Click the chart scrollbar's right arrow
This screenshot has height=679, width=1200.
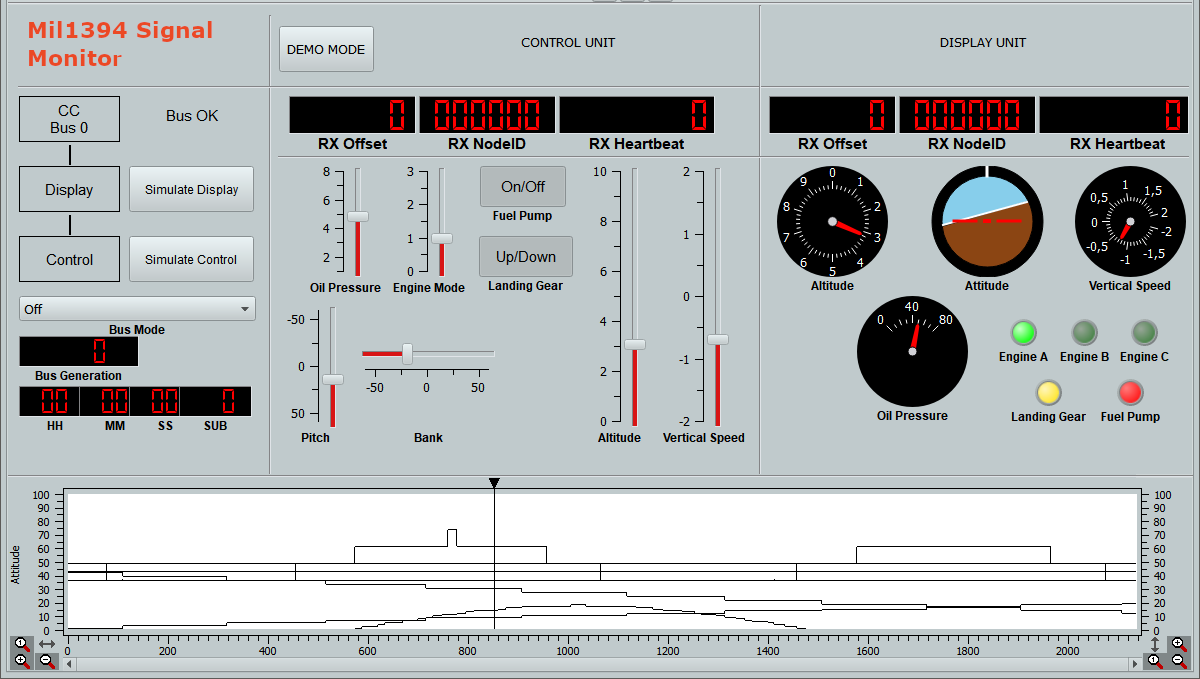click(x=1135, y=663)
